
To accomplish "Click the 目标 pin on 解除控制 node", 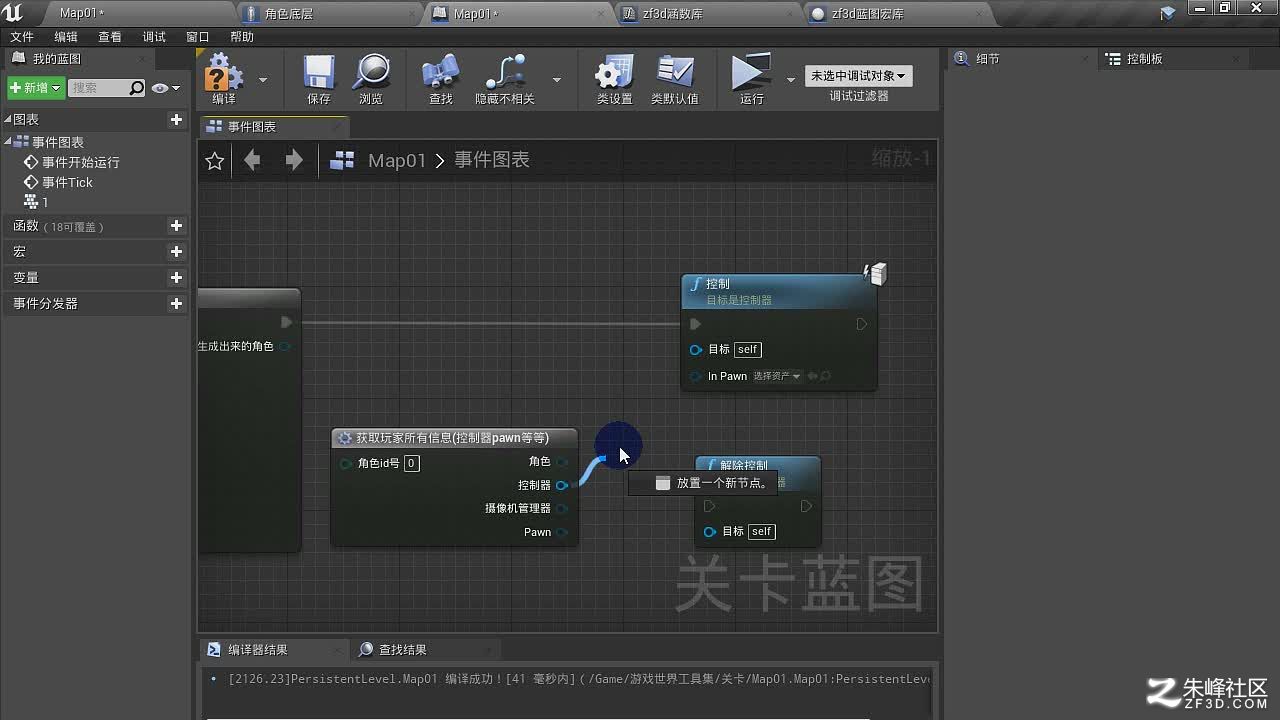I will (709, 531).
